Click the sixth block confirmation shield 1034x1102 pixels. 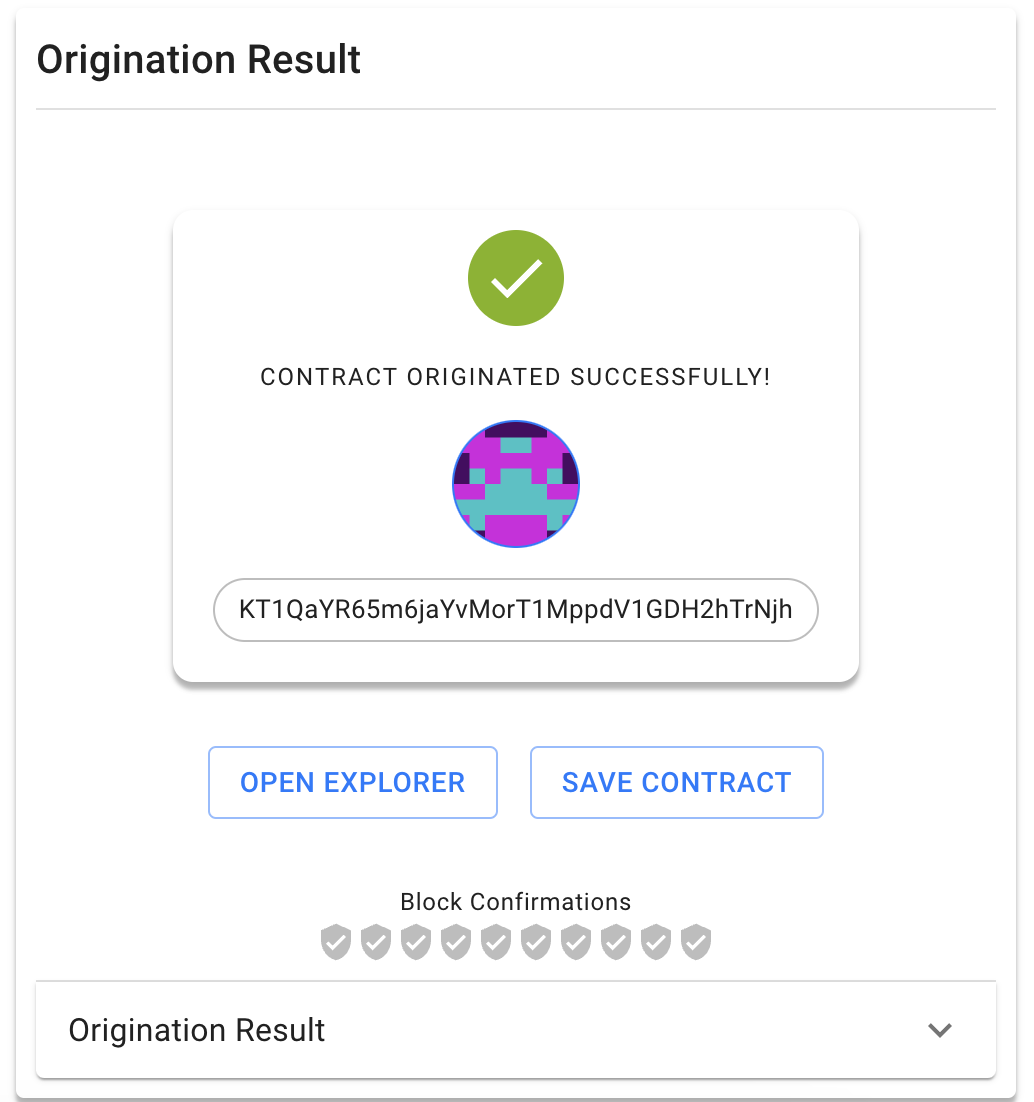[536, 942]
